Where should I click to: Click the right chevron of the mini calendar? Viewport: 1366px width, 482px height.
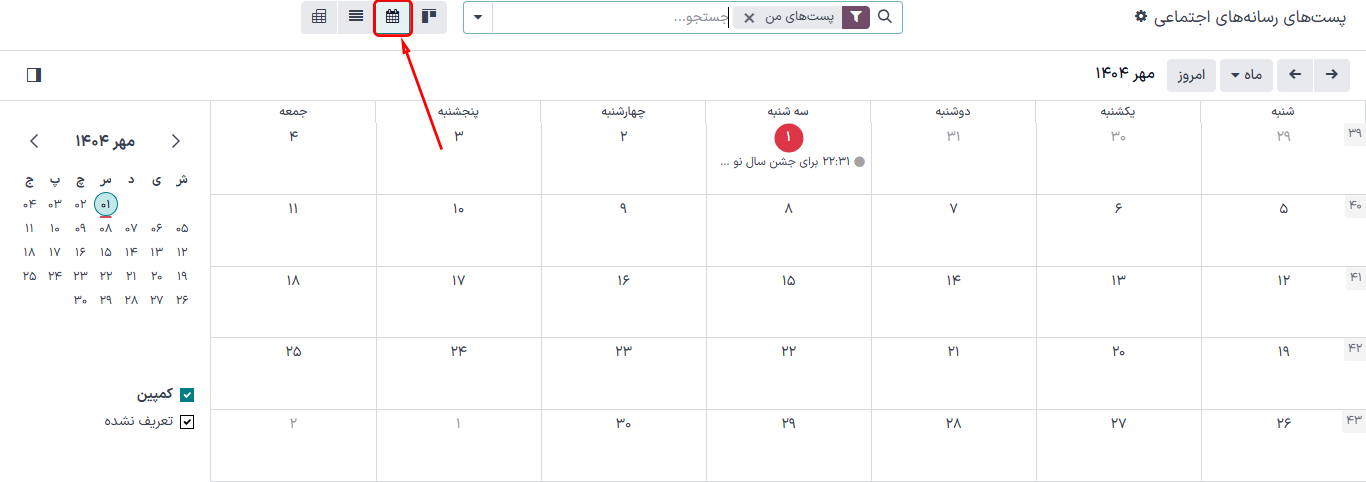176,141
